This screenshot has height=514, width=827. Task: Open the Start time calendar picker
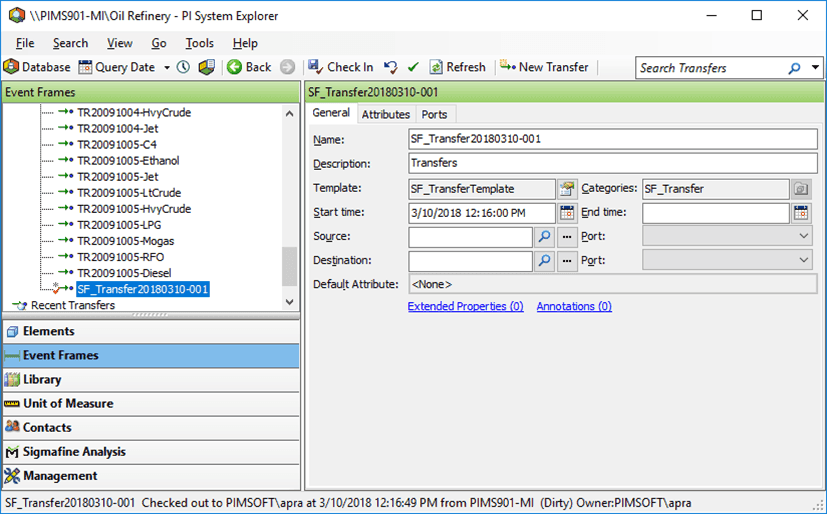[x=567, y=213]
